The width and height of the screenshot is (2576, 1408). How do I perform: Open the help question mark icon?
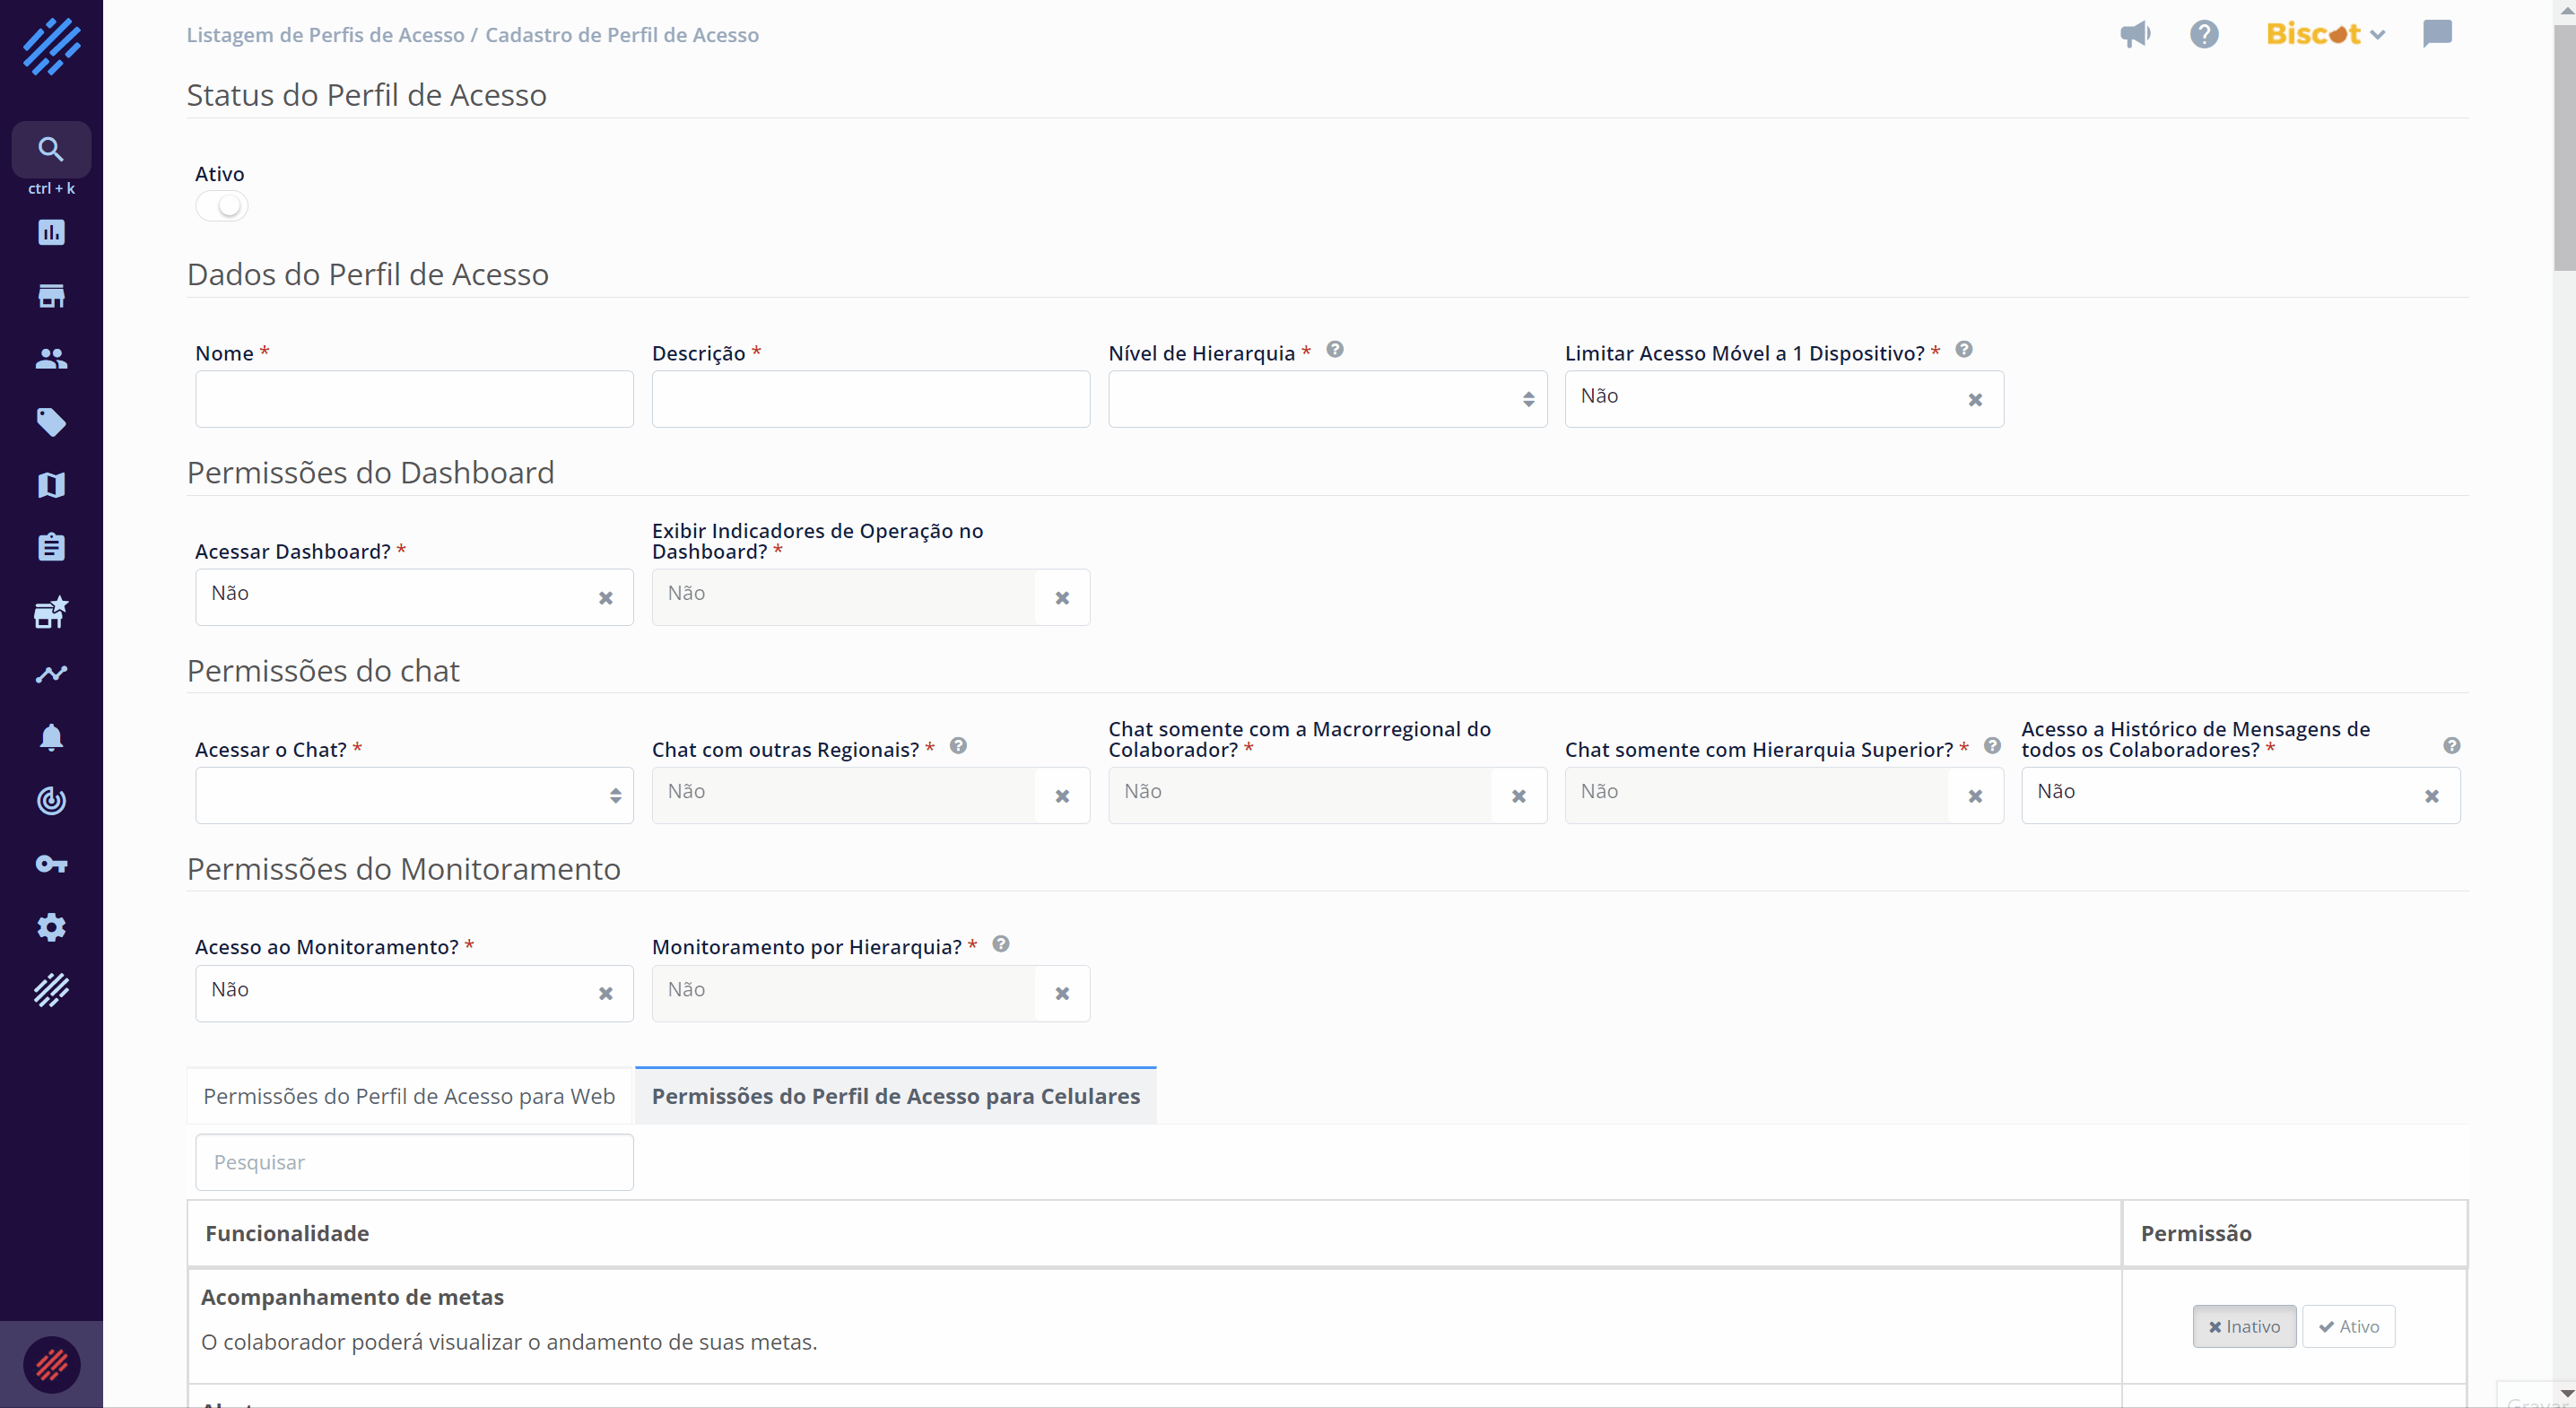(2204, 34)
